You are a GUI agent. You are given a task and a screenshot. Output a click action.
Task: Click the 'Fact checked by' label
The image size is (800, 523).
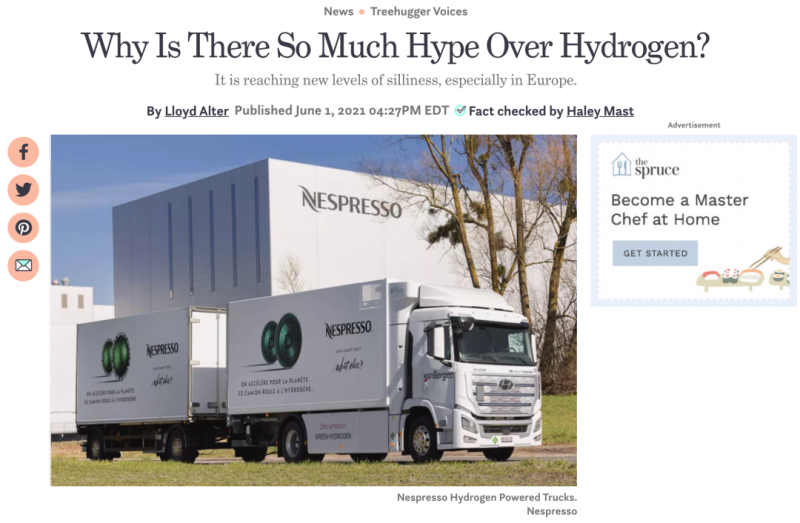click(x=516, y=111)
